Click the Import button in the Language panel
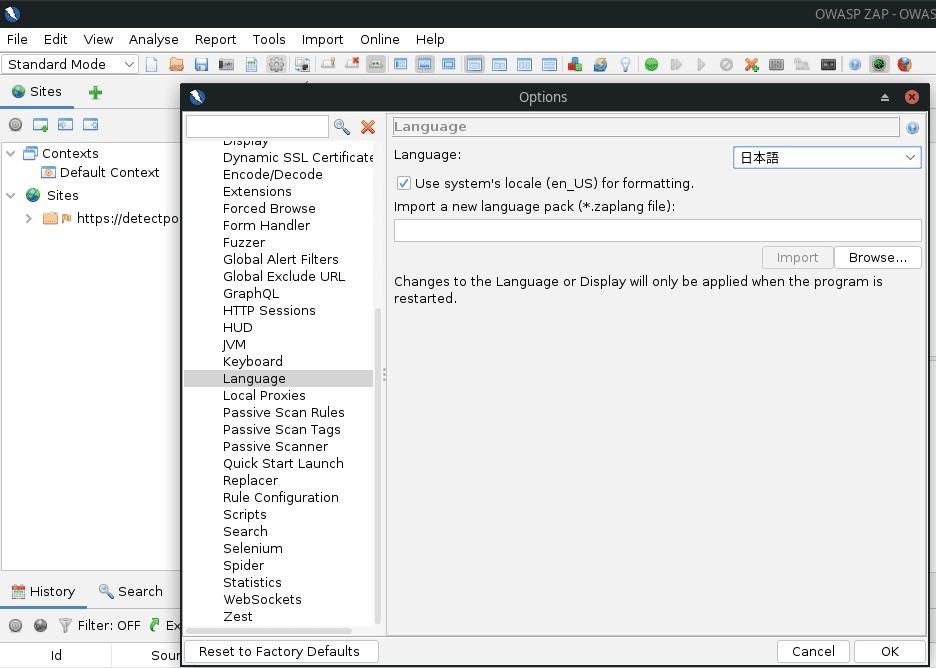Image resolution: width=936 pixels, height=668 pixels. coord(797,258)
